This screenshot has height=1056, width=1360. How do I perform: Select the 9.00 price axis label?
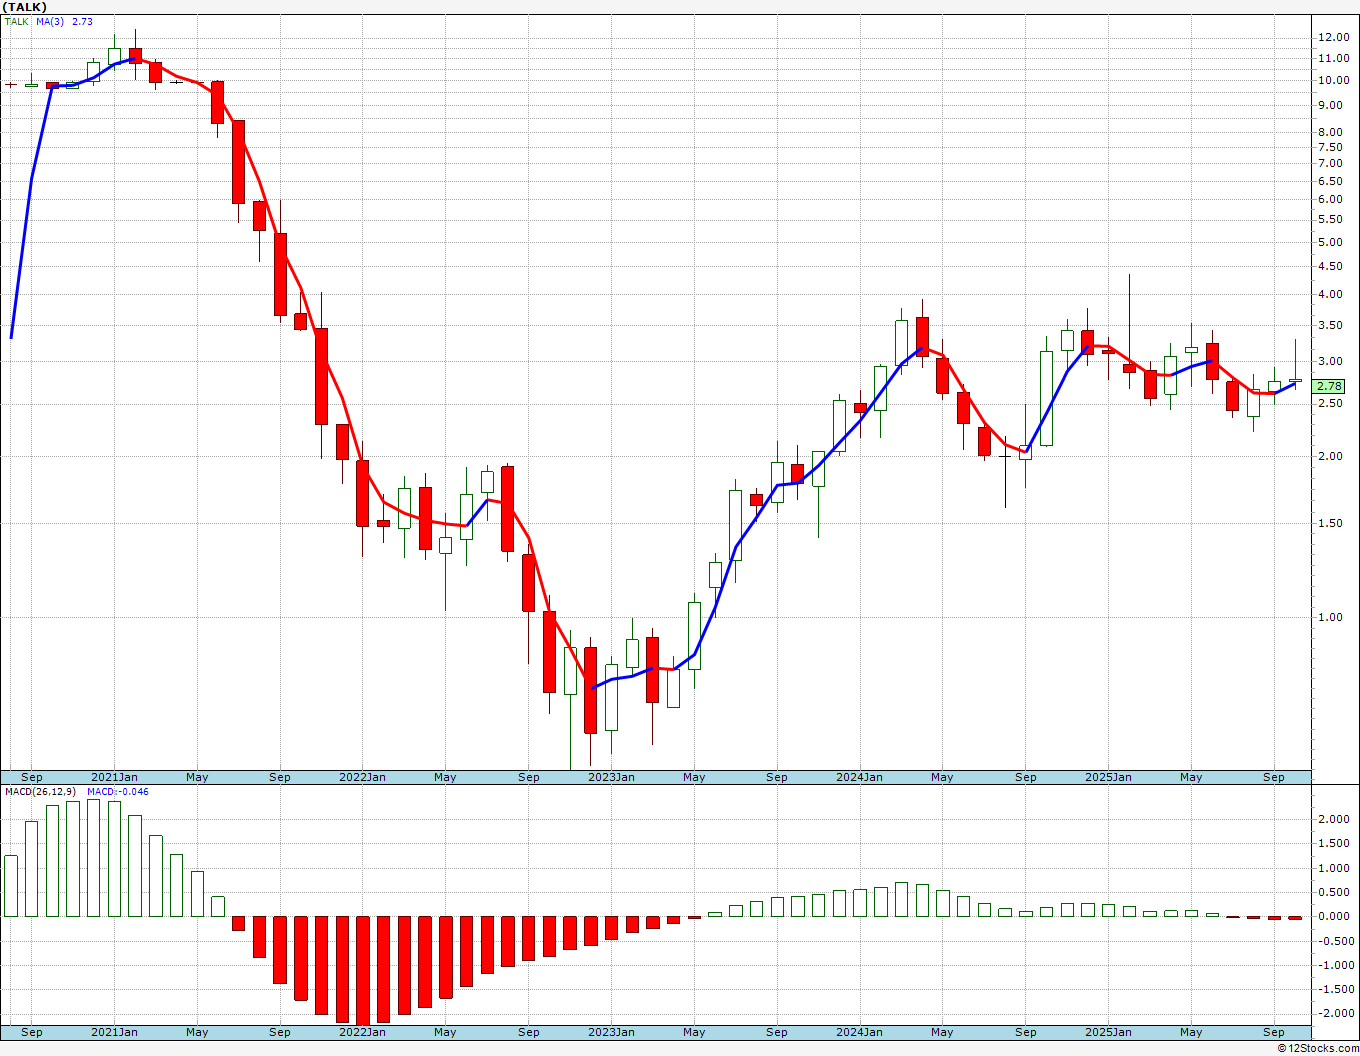pyautogui.click(x=1330, y=106)
